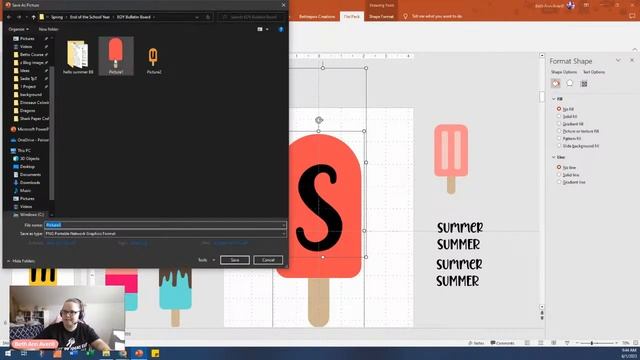
Task: Open Downloads in navigation pane
Action: (27, 182)
